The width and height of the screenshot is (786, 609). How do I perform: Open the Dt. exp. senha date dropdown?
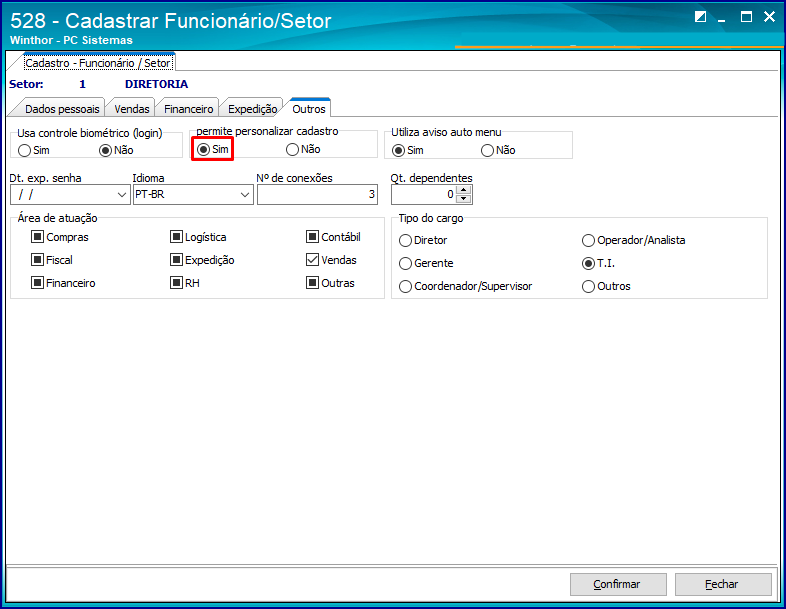coord(121,194)
